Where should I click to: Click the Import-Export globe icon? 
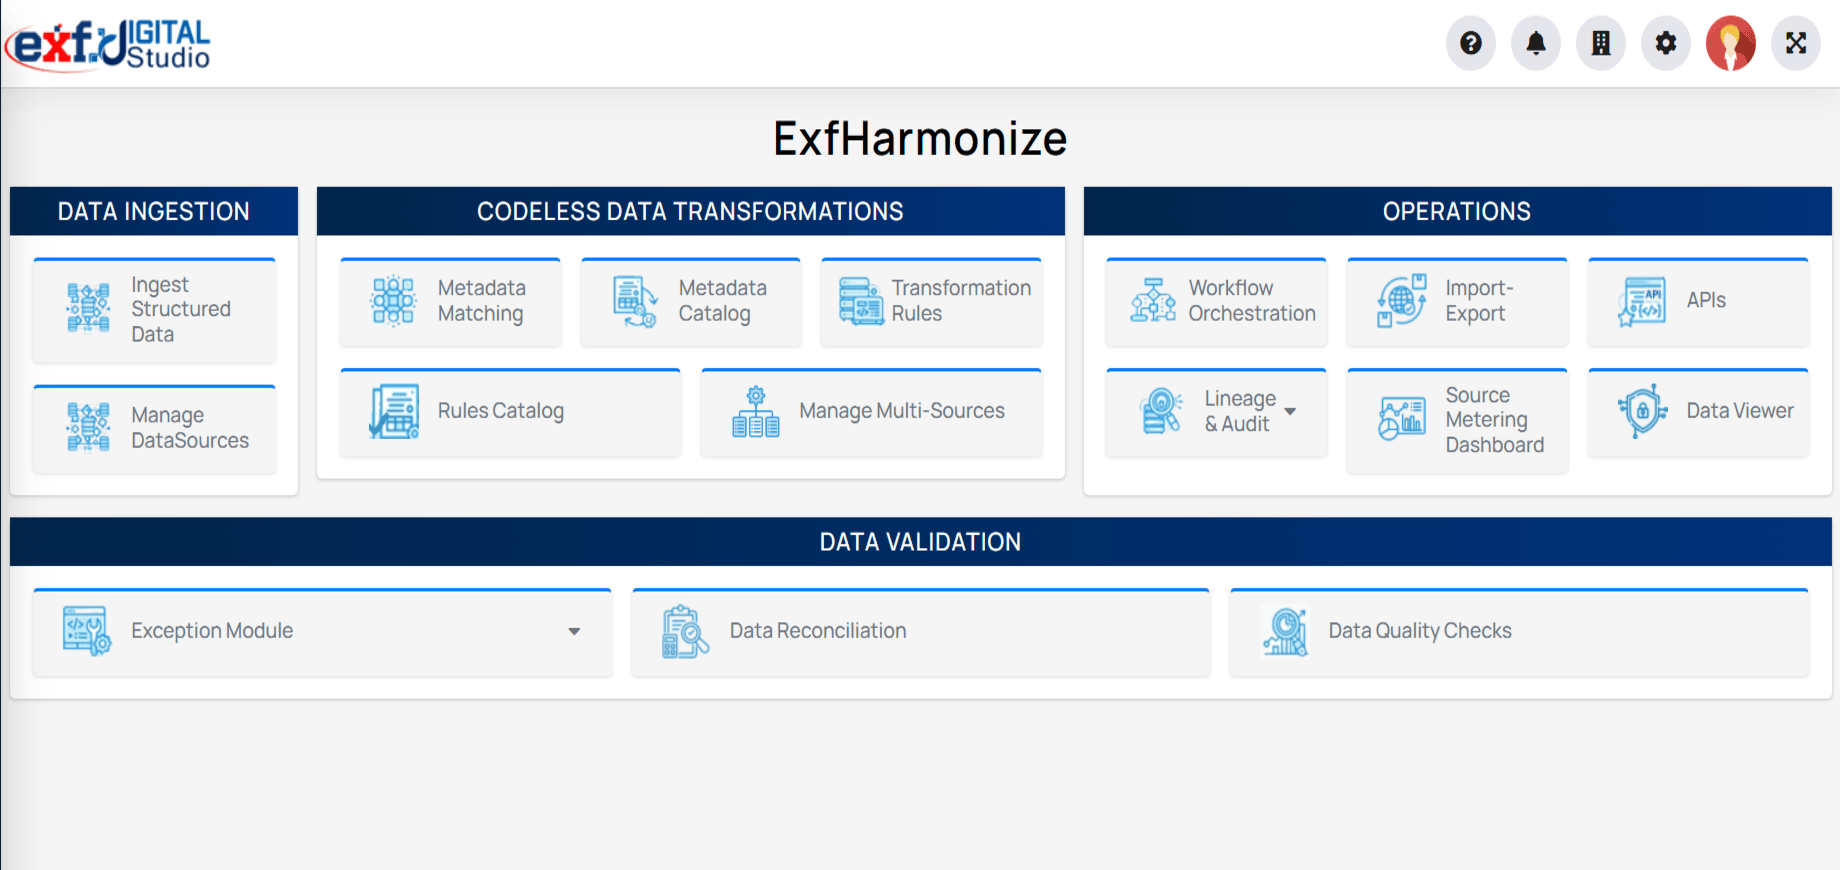1402,300
